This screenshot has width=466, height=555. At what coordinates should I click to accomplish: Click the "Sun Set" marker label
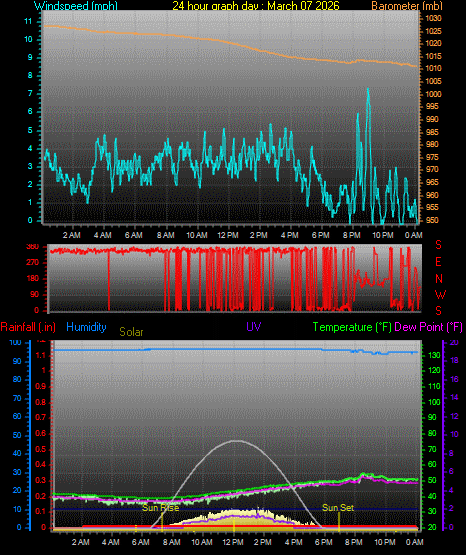tap(338, 508)
